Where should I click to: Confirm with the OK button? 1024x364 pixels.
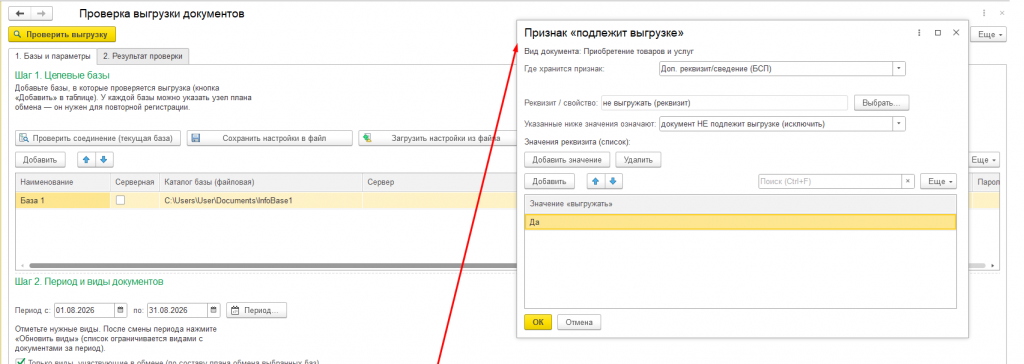tap(537, 322)
